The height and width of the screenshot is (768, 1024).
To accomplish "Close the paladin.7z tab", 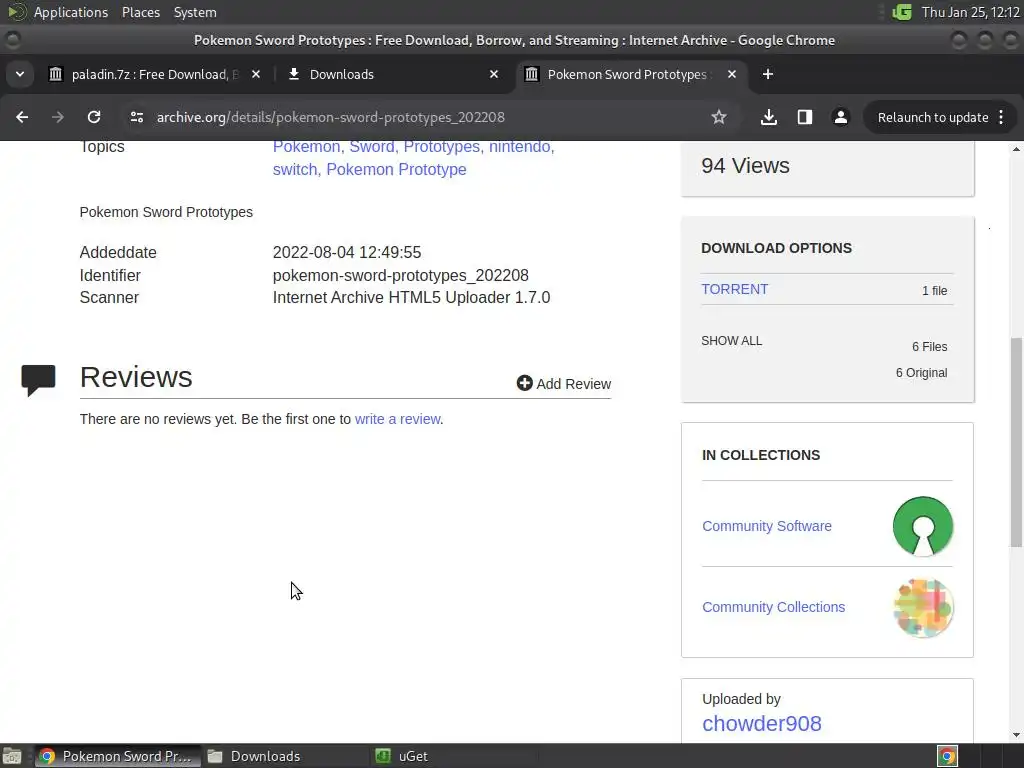I will 256,74.
